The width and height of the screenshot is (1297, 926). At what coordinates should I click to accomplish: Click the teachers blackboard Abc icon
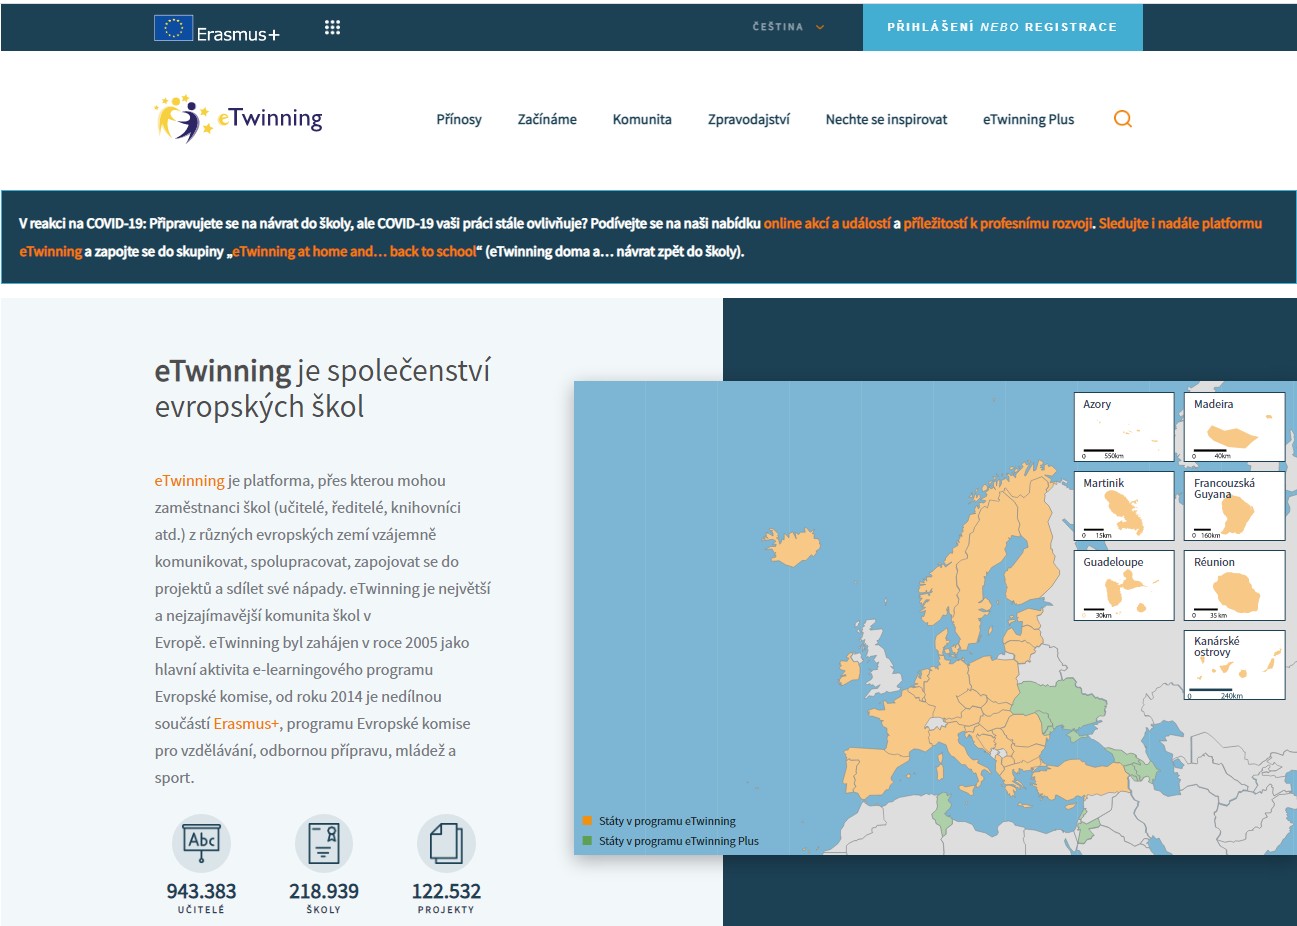(x=201, y=843)
